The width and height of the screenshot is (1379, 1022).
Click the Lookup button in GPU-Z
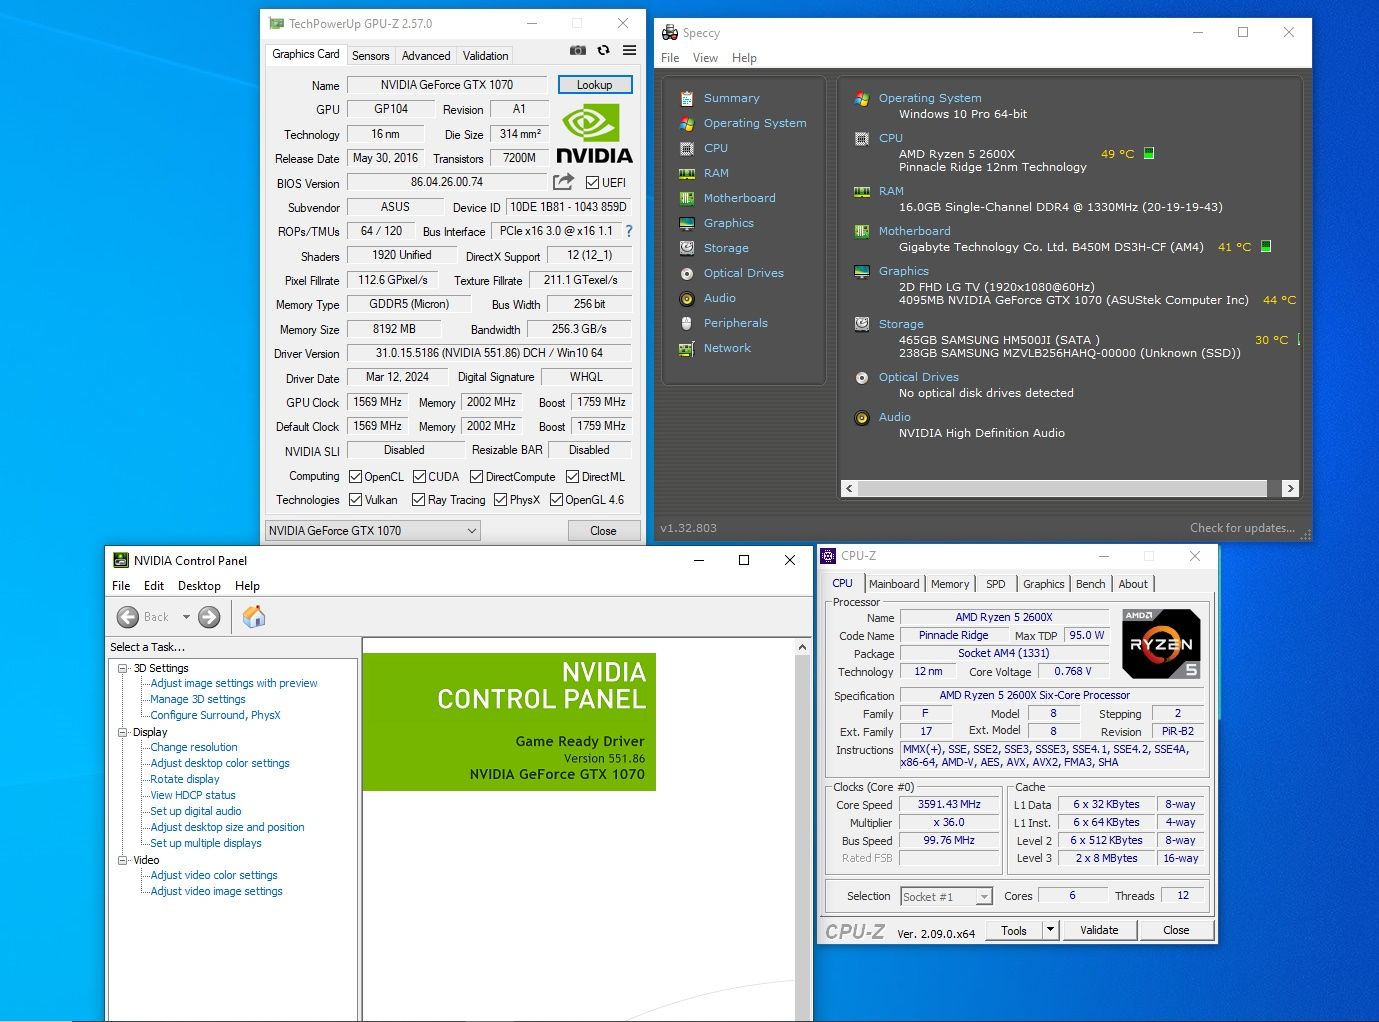(594, 85)
